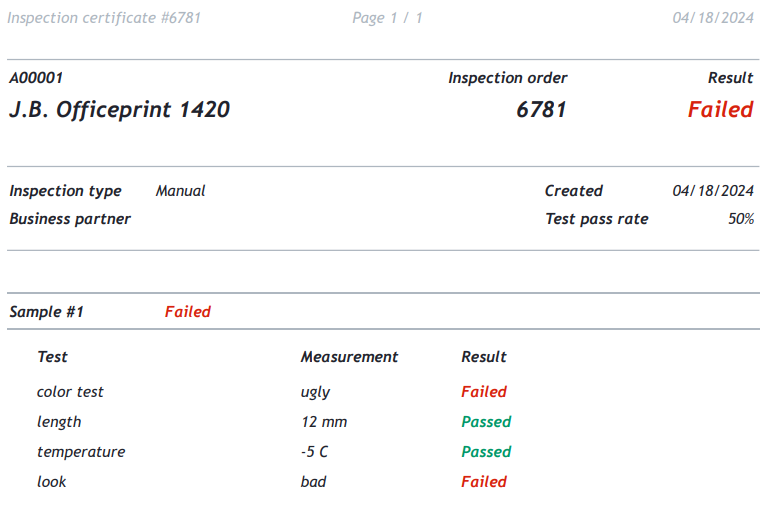Image resolution: width=766 pixels, height=505 pixels.
Task: Click the 50% test pass rate
Action: point(741,218)
